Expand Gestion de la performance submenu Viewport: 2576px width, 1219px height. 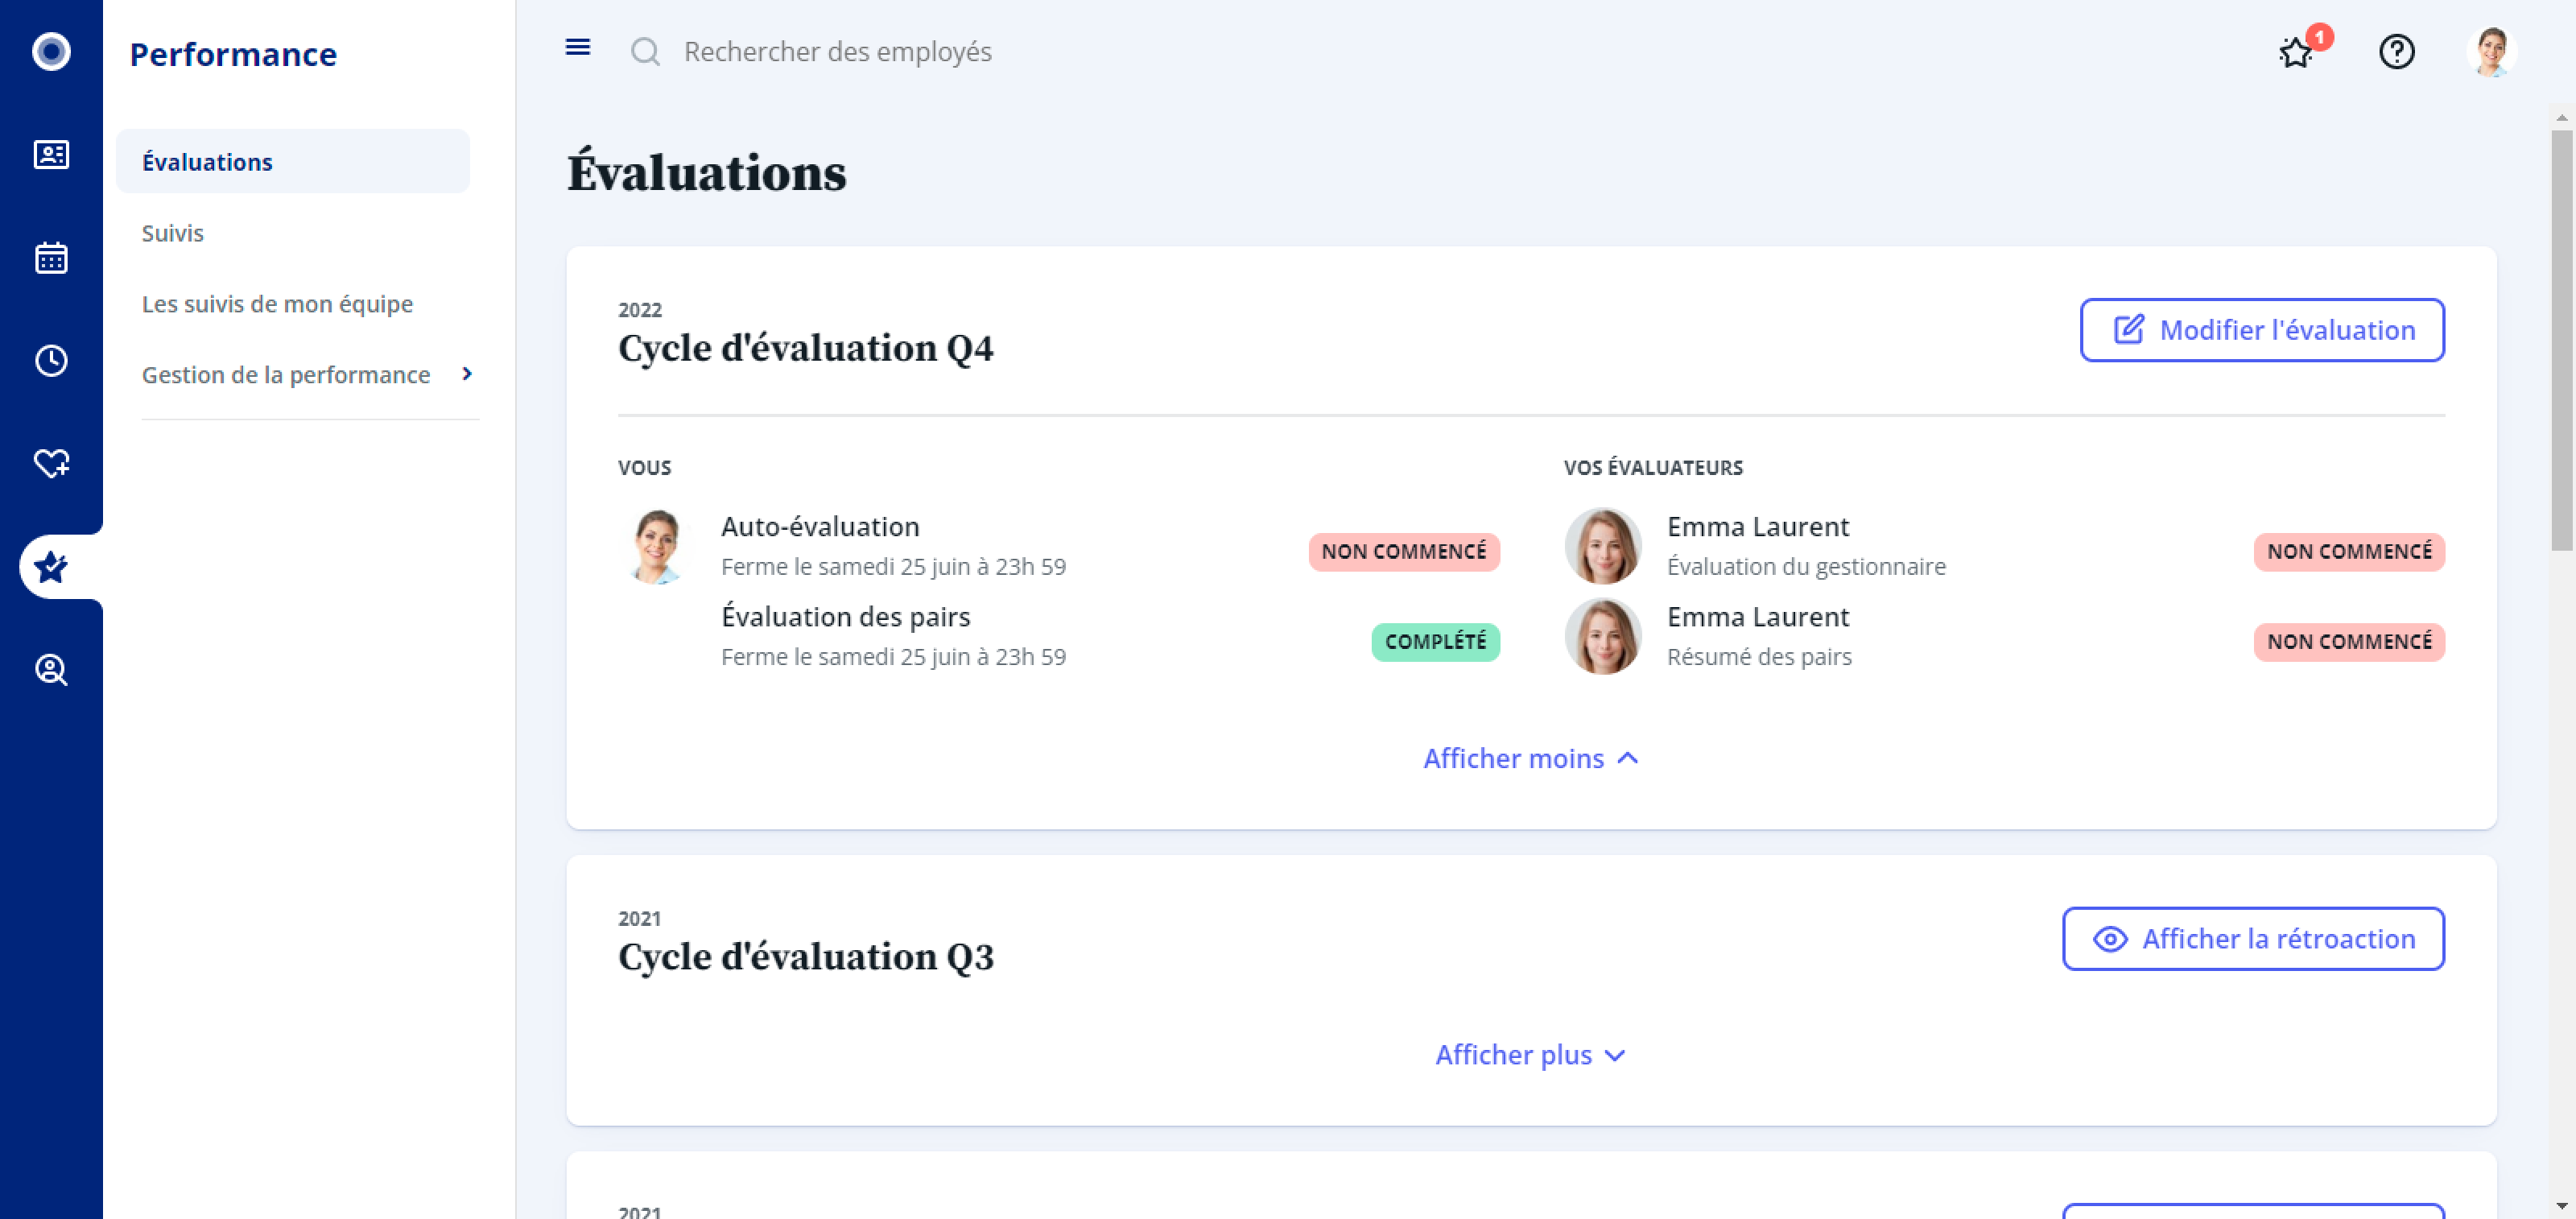click(x=308, y=375)
